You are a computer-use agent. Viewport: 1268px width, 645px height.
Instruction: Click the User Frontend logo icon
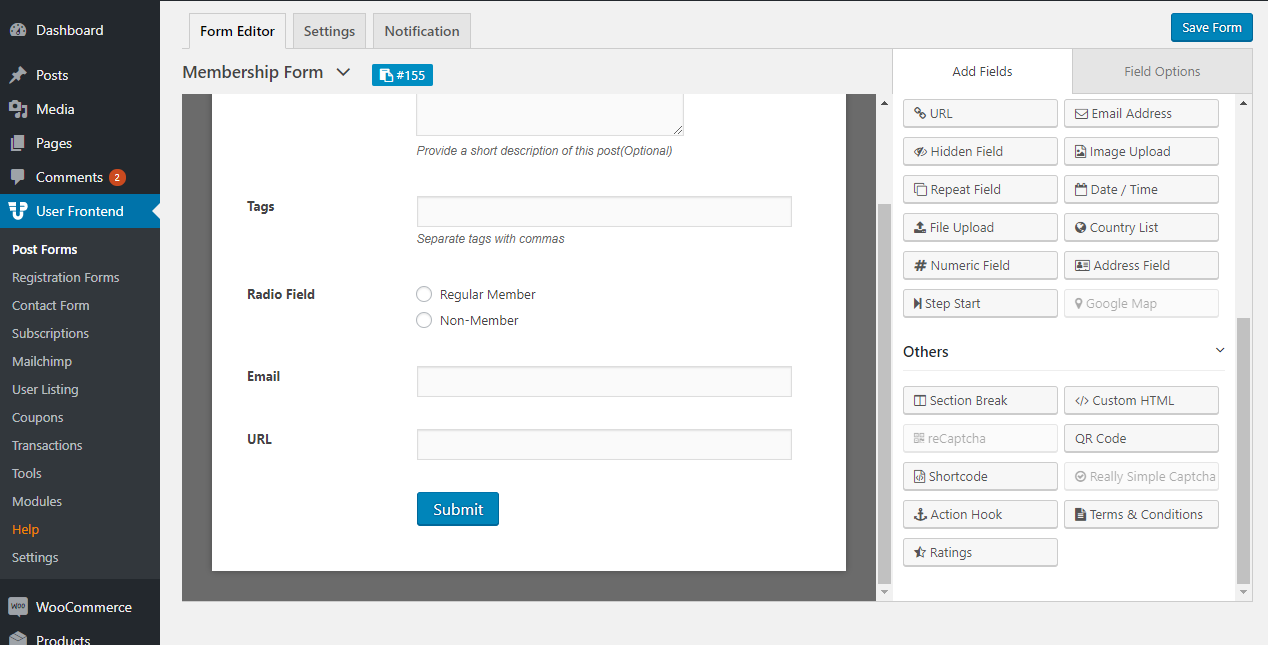tap(18, 211)
